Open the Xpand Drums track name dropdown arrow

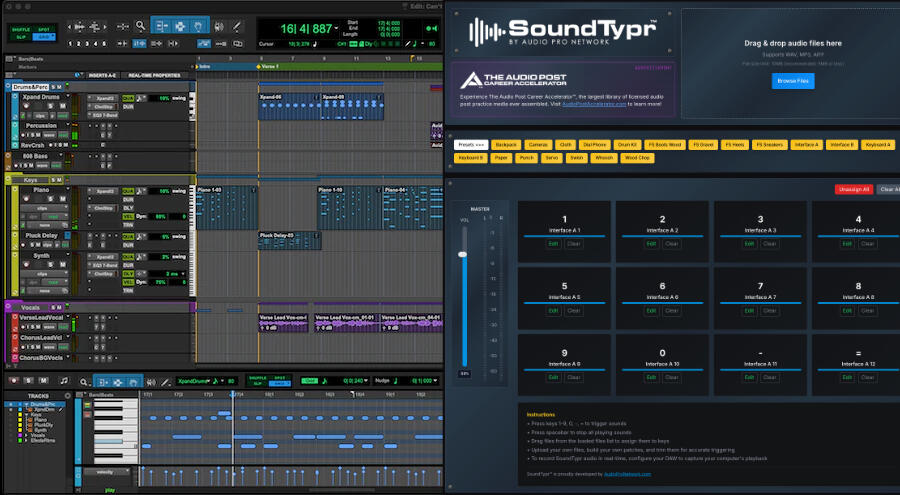point(68,96)
